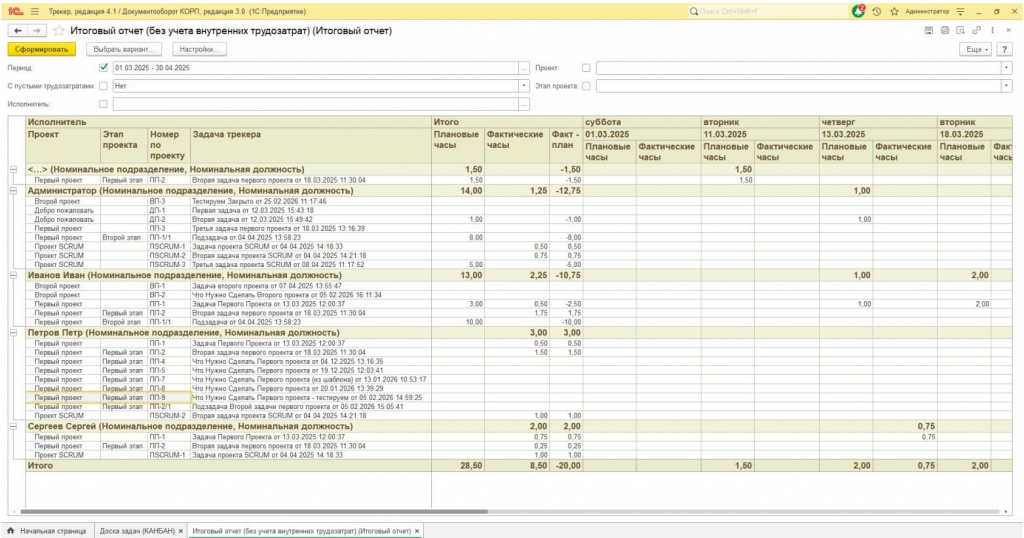Click task 'Тестируем Закрыто от 25.02.2026 11:17:46'
The height and width of the screenshot is (538, 1024).
click(x=259, y=202)
